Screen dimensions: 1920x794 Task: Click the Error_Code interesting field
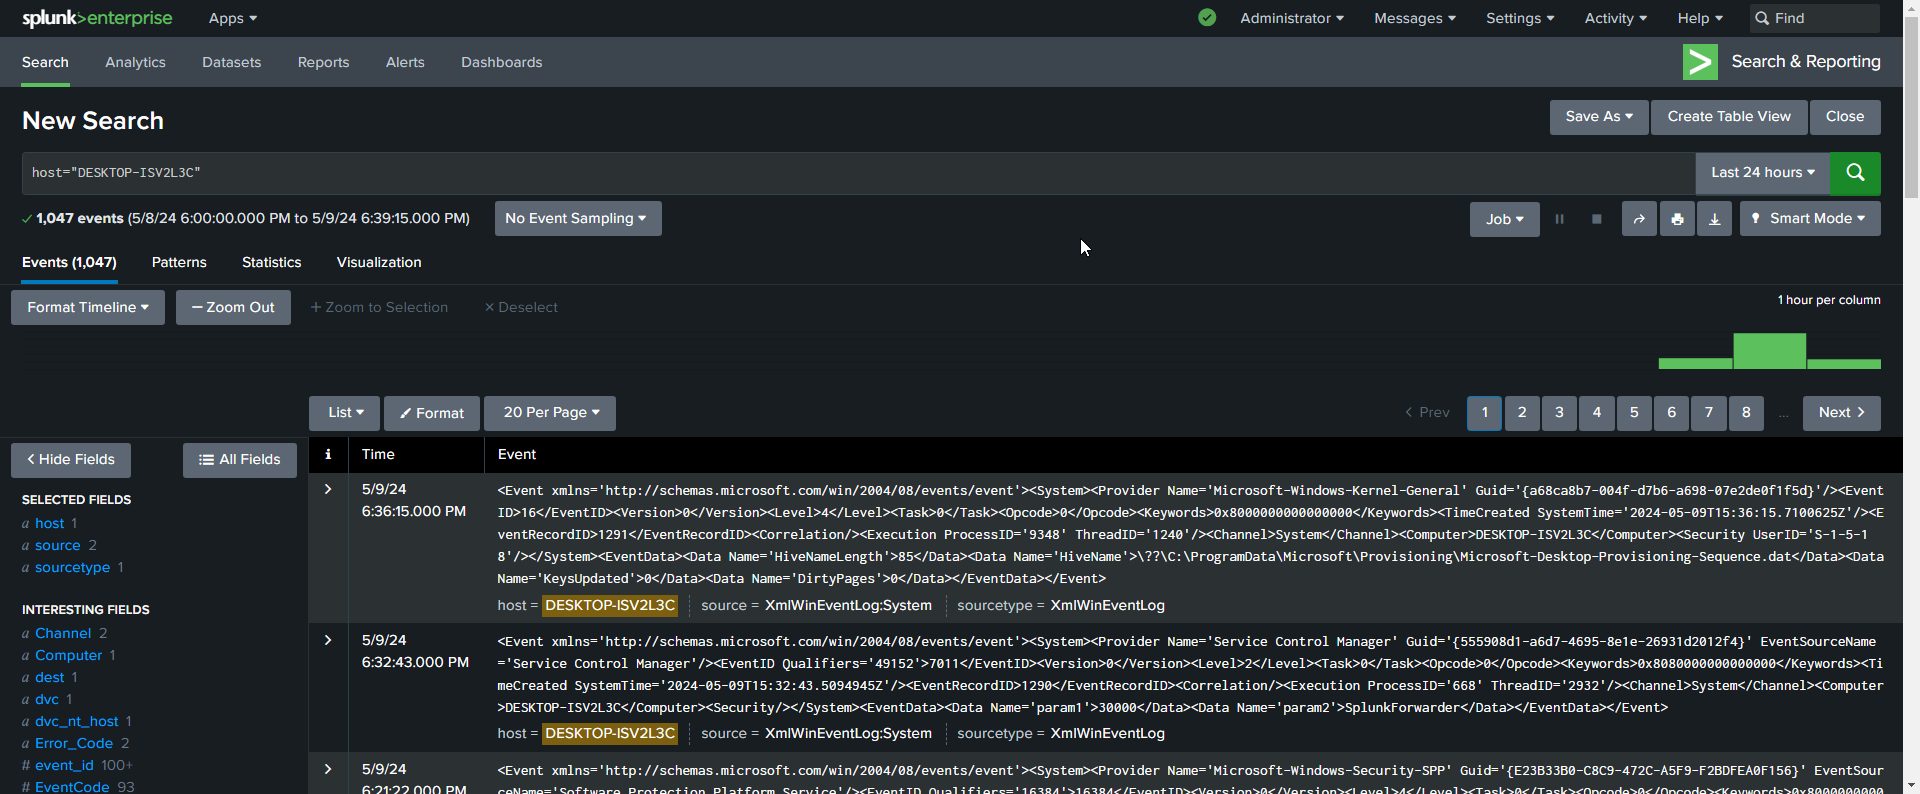(x=74, y=743)
